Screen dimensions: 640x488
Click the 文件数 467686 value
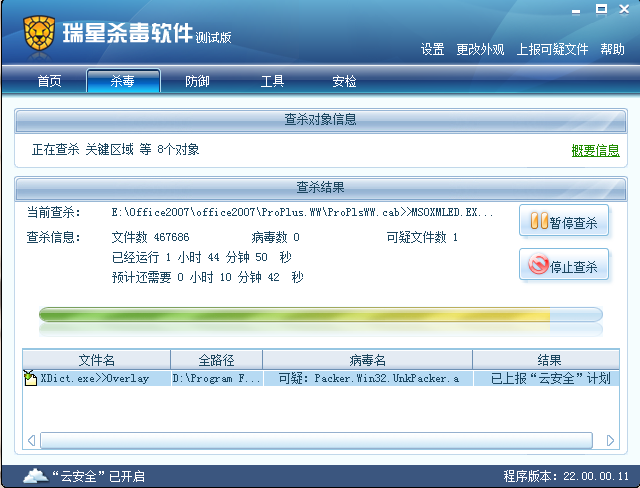click(x=151, y=237)
